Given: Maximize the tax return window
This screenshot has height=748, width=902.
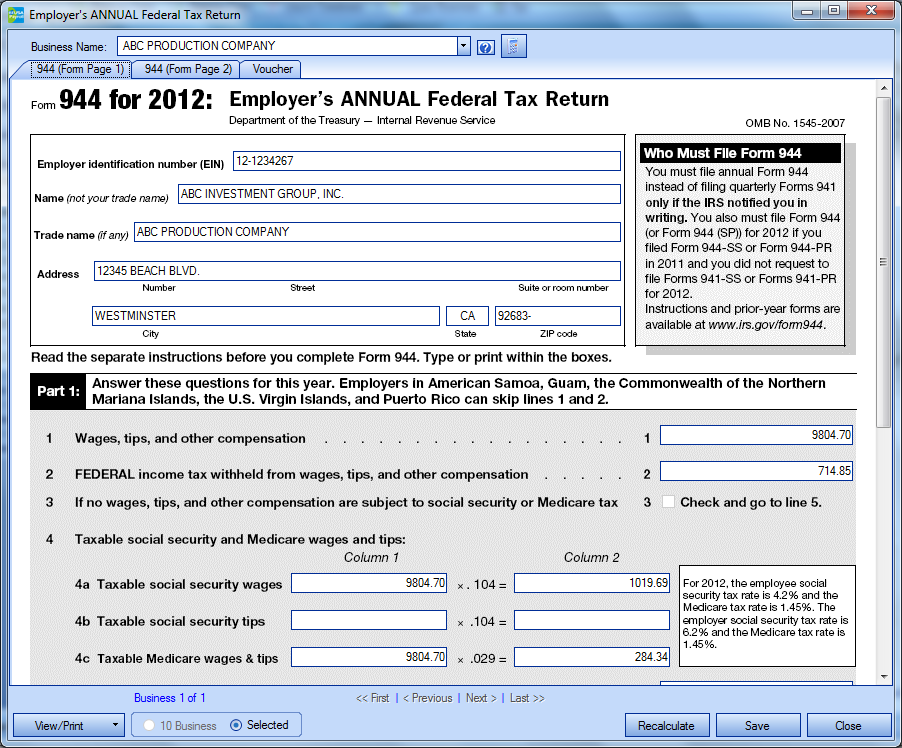Looking at the screenshot, I should tap(833, 11).
